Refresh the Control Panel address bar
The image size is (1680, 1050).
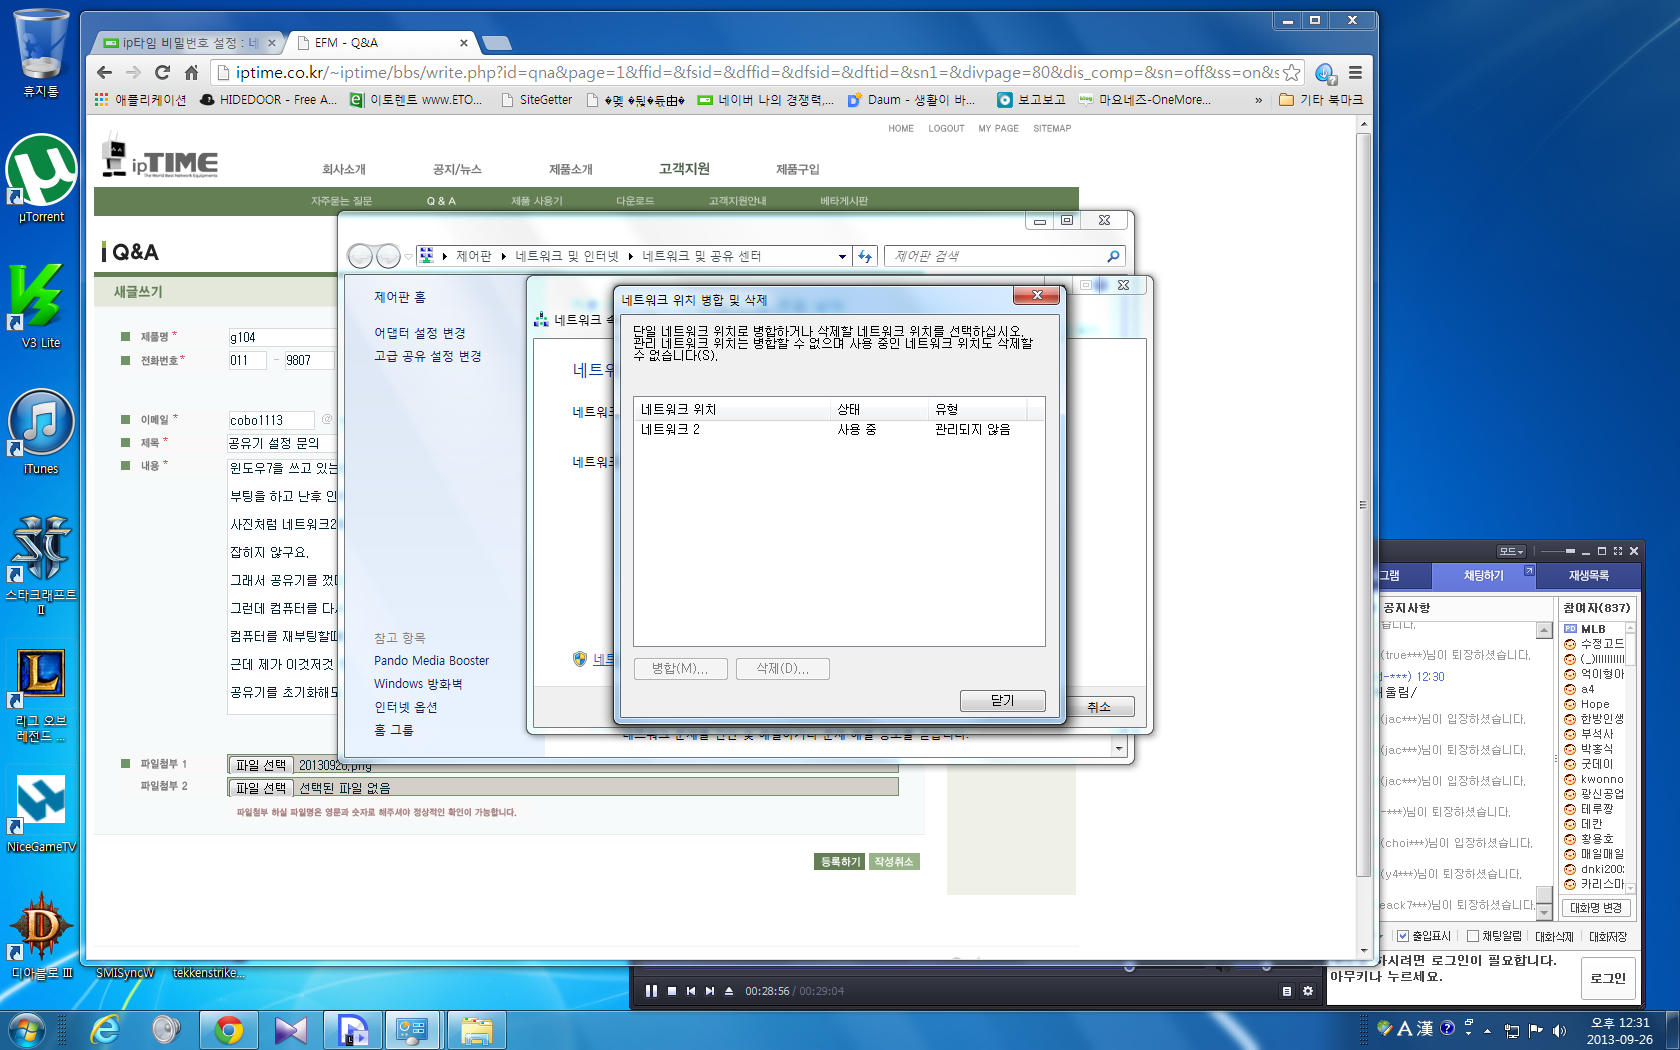(x=865, y=256)
